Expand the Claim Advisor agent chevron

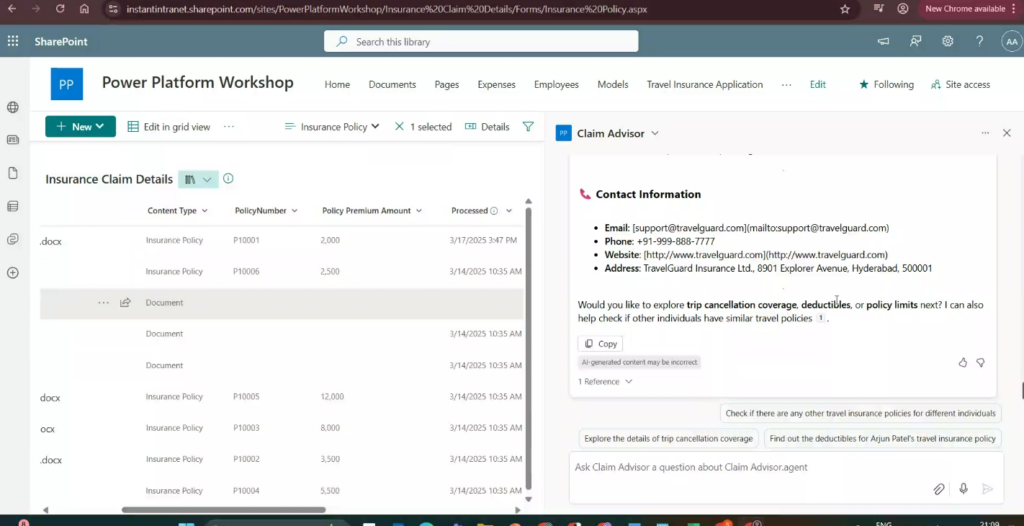(x=655, y=133)
